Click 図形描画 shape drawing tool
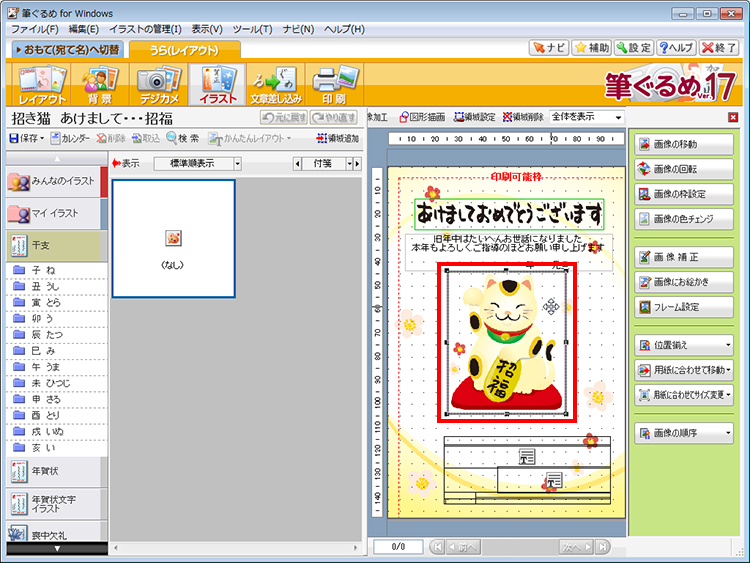750x563 pixels. (x=422, y=117)
